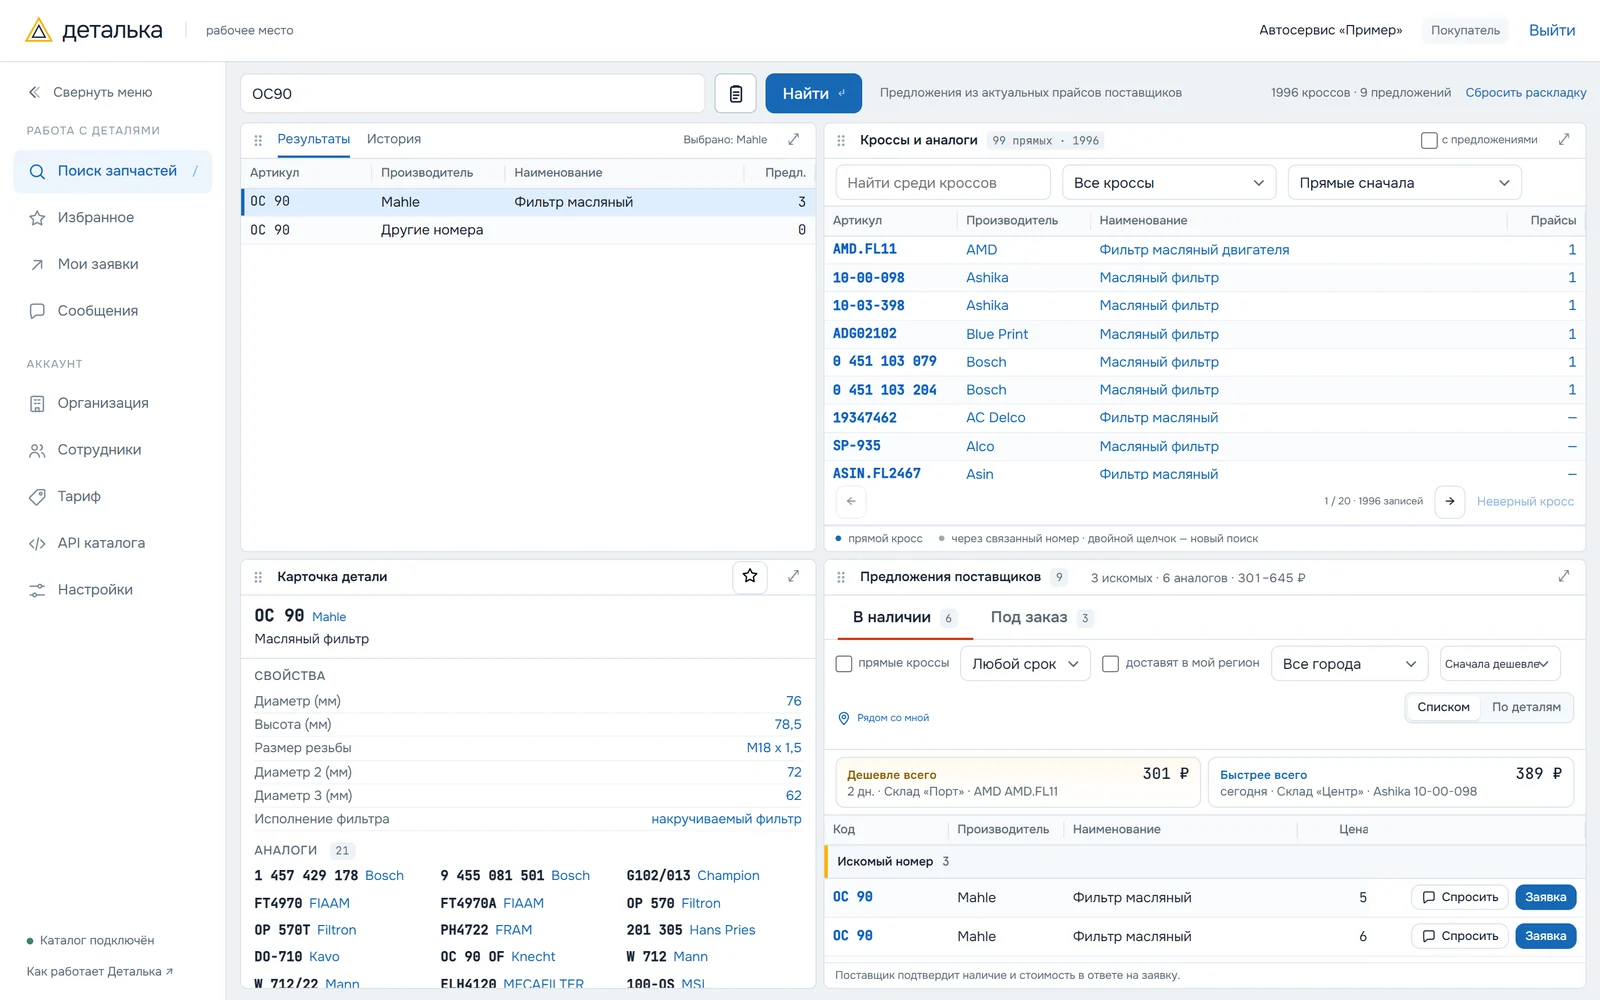Open Сообщения in the sidebar
The width and height of the screenshot is (1600, 1000).
[113, 311]
